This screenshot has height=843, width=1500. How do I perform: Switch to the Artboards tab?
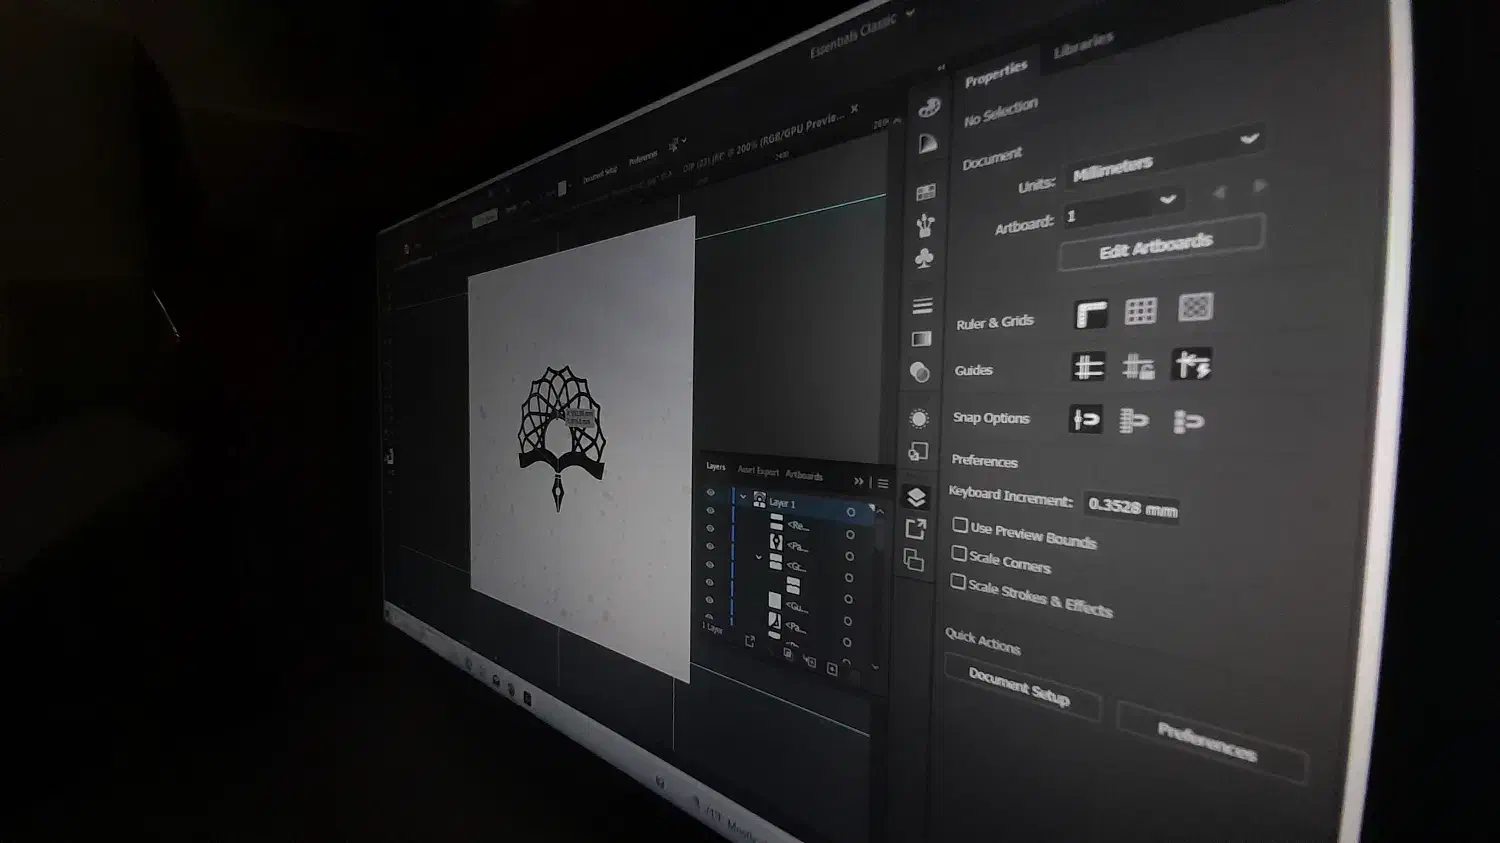click(x=804, y=475)
